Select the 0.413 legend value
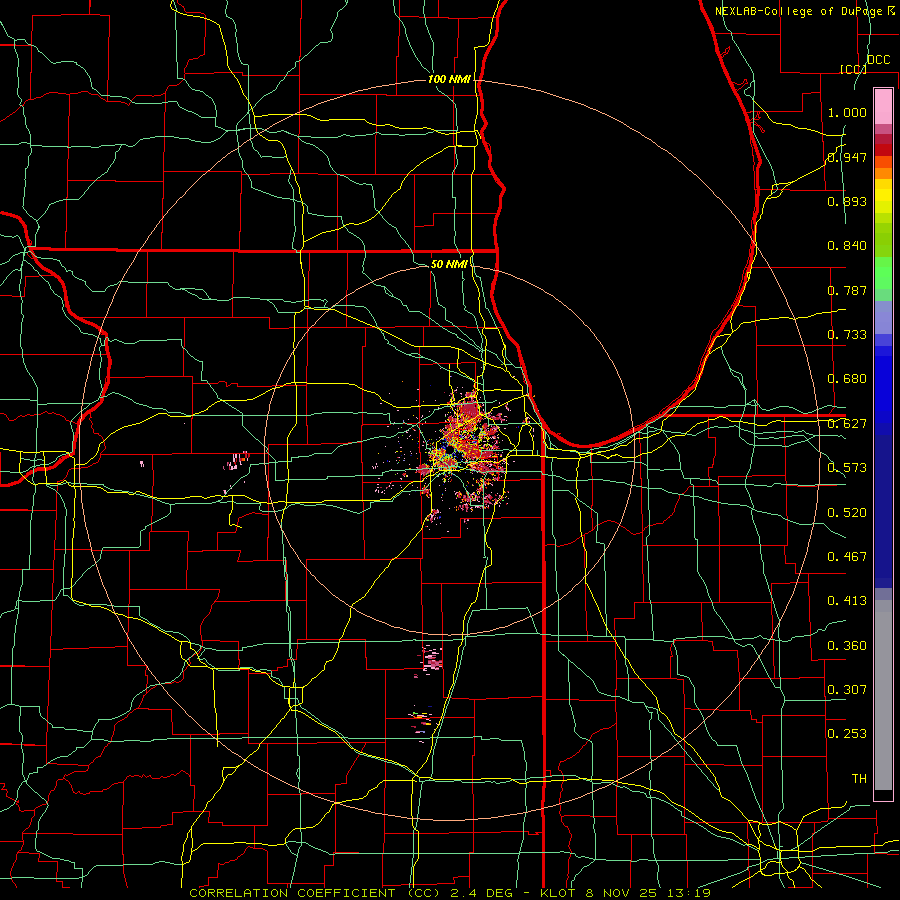The image size is (900, 900). pos(847,600)
